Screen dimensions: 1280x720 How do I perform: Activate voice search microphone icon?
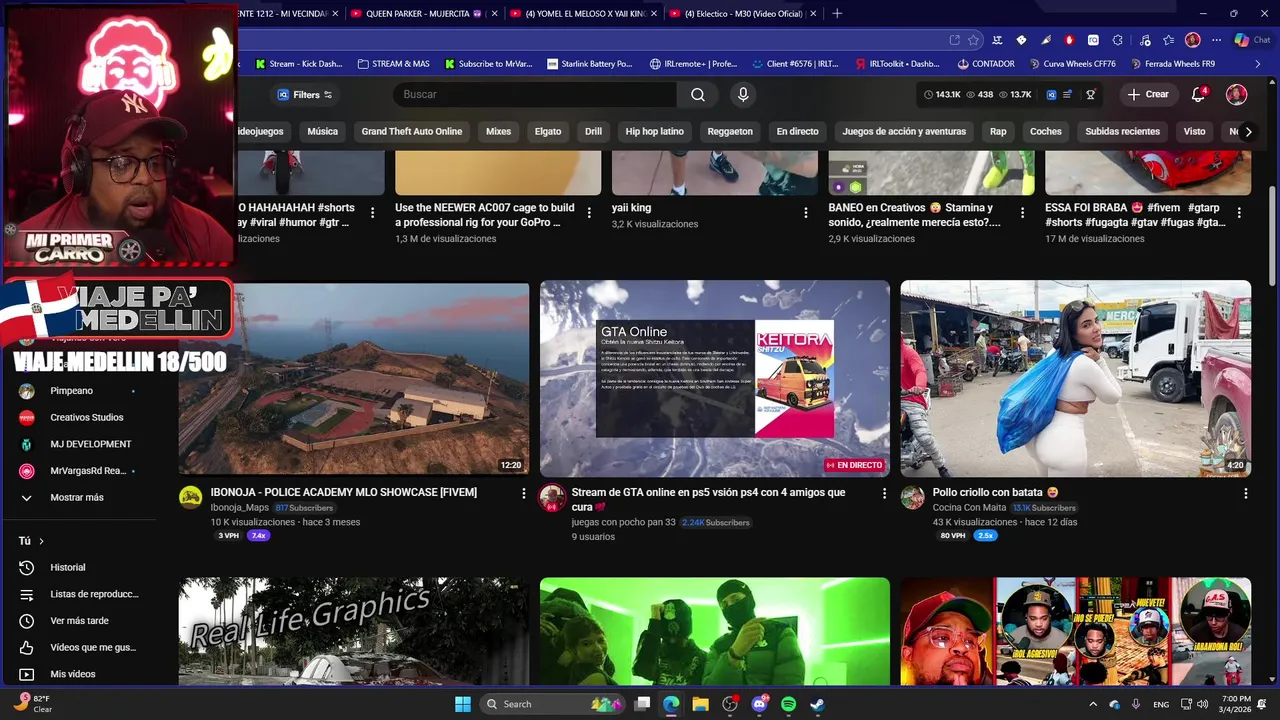coord(742,94)
